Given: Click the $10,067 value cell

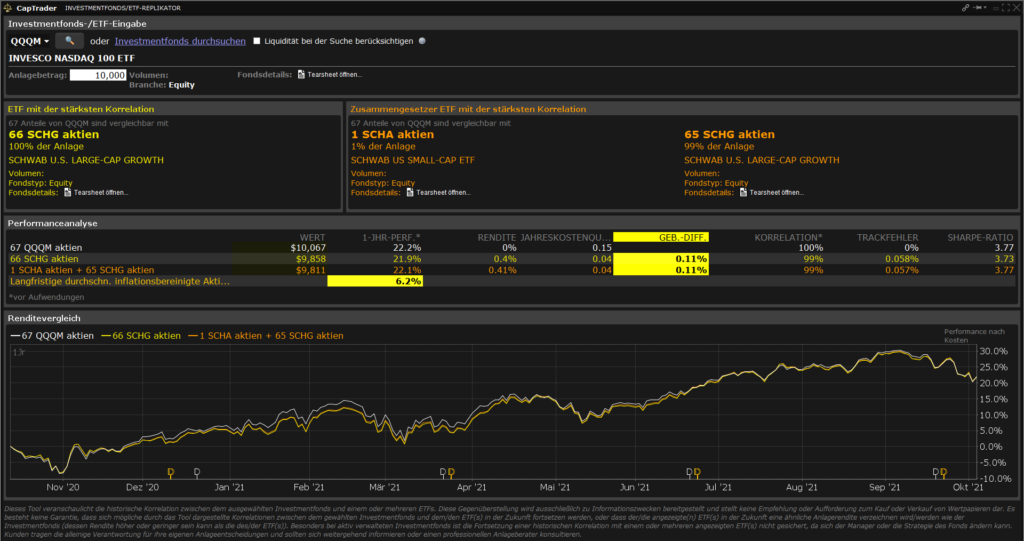Looking at the screenshot, I should (x=308, y=248).
